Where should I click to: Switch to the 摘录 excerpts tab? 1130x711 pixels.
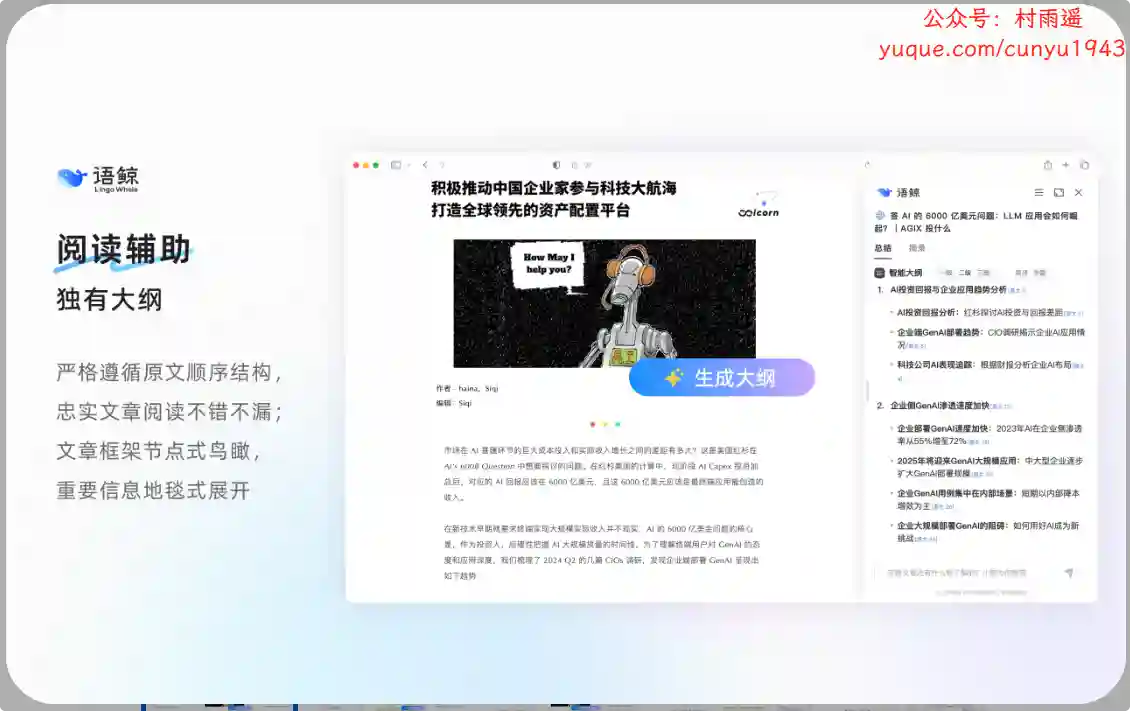[917, 248]
